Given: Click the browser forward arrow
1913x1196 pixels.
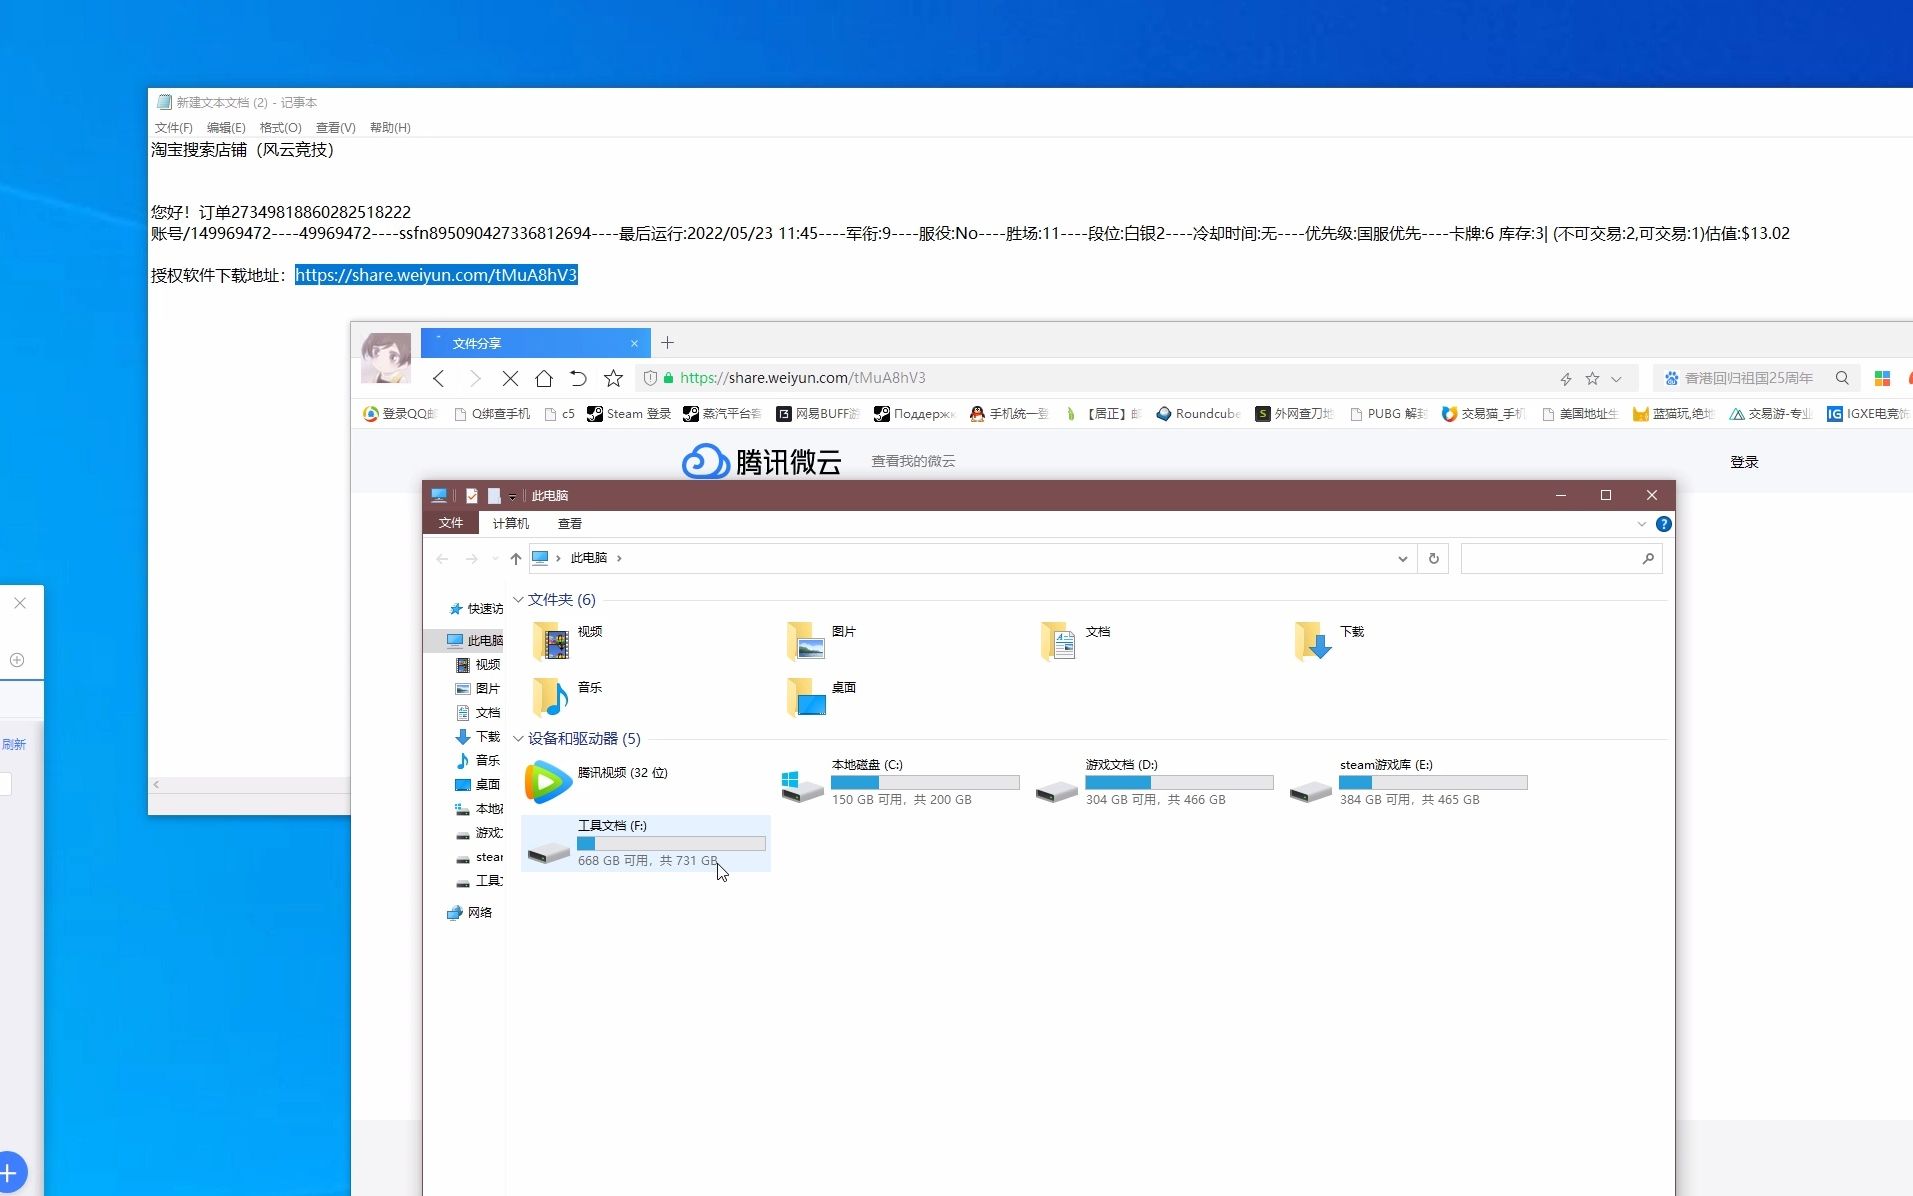Looking at the screenshot, I should point(475,378).
